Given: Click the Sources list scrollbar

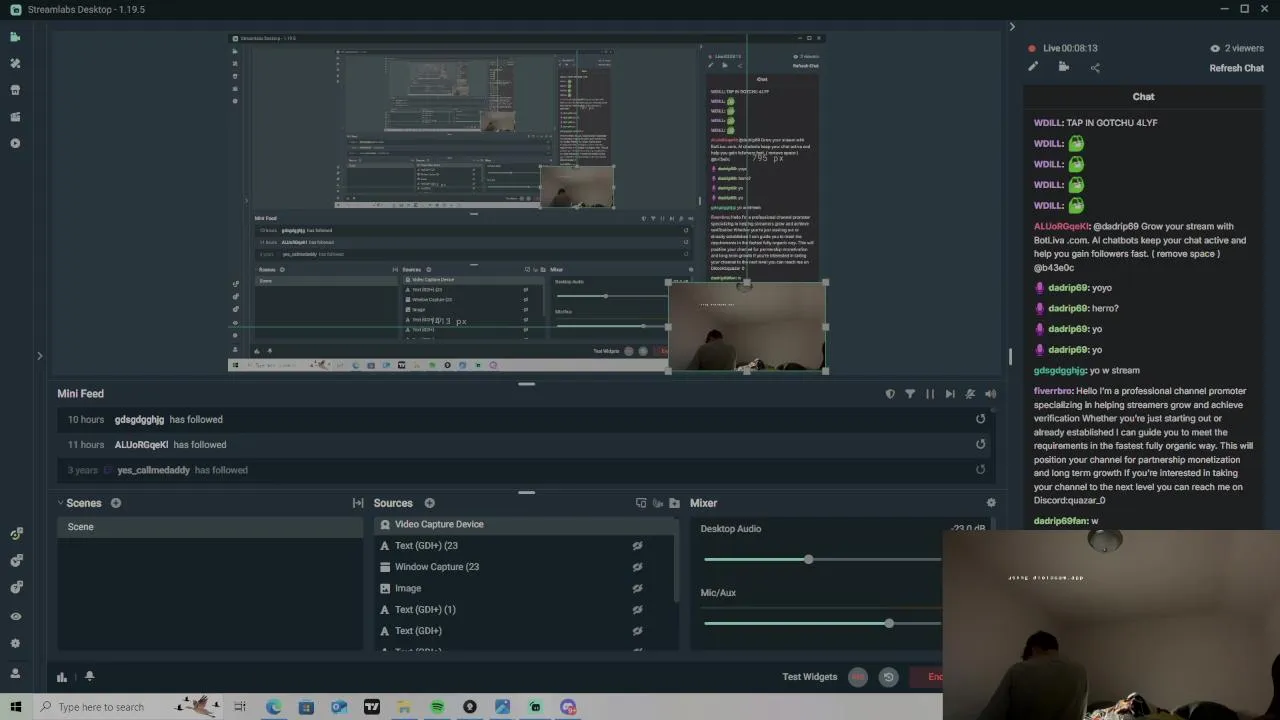Looking at the screenshot, I should pos(678,560).
